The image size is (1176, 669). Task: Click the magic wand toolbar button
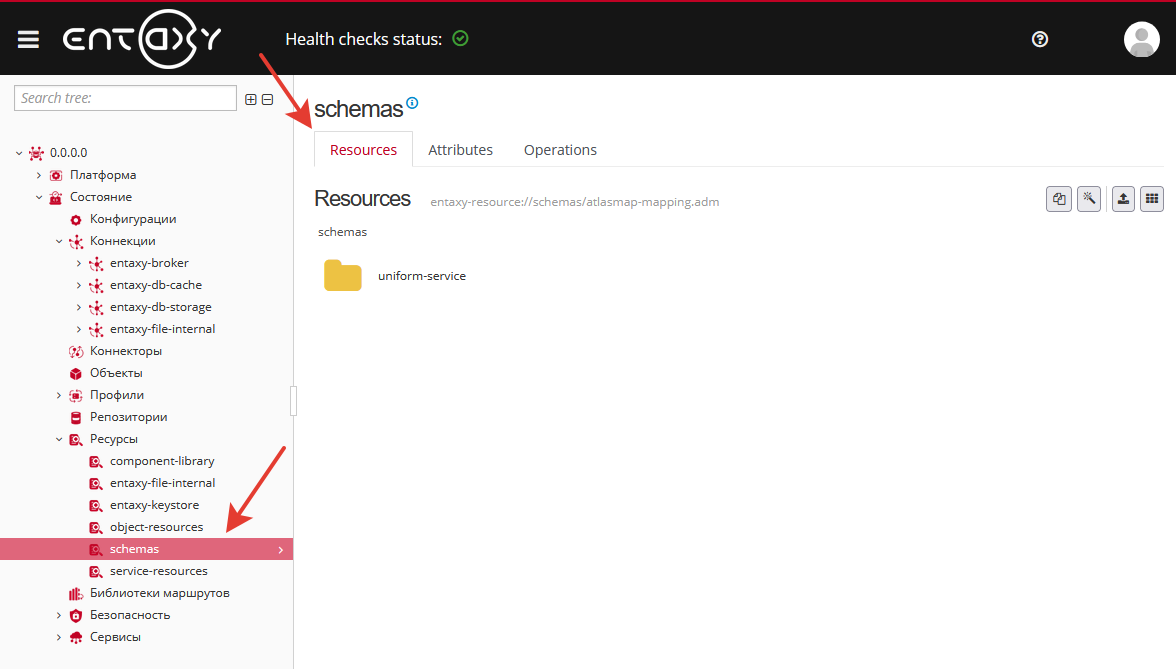click(1089, 199)
